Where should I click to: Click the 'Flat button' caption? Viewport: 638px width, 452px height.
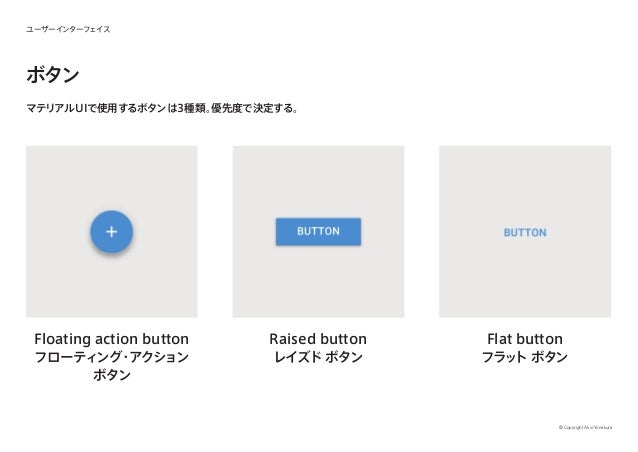coord(525,338)
